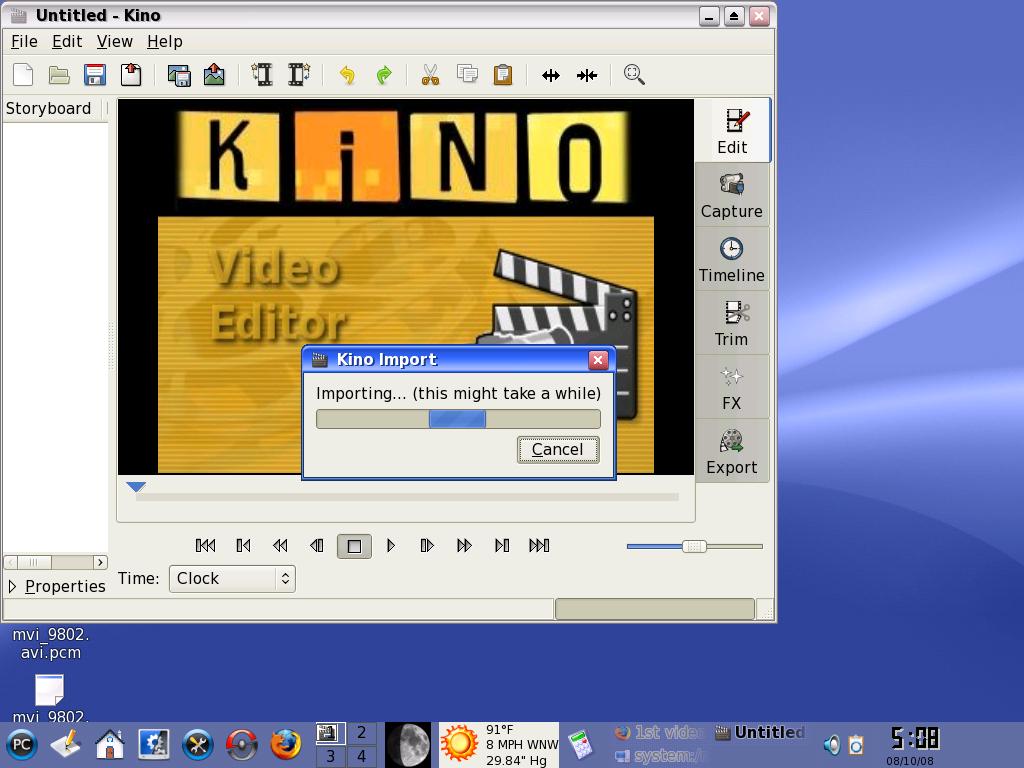Jump to last frame using skip-end control
Image resolution: width=1024 pixels, height=768 pixels.
click(540, 545)
